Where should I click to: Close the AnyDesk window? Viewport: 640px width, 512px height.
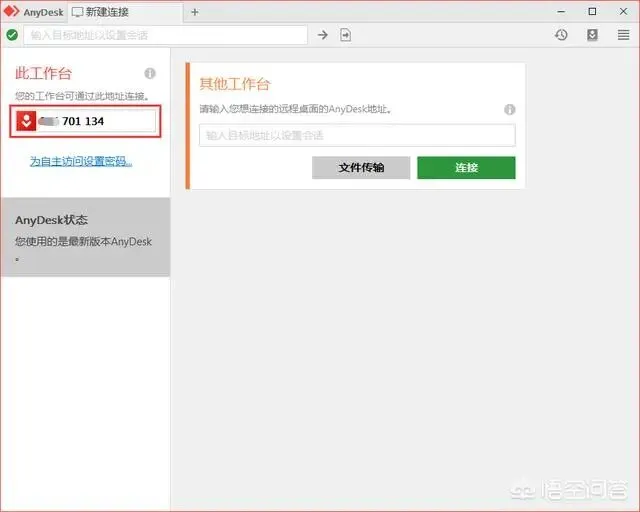(623, 11)
